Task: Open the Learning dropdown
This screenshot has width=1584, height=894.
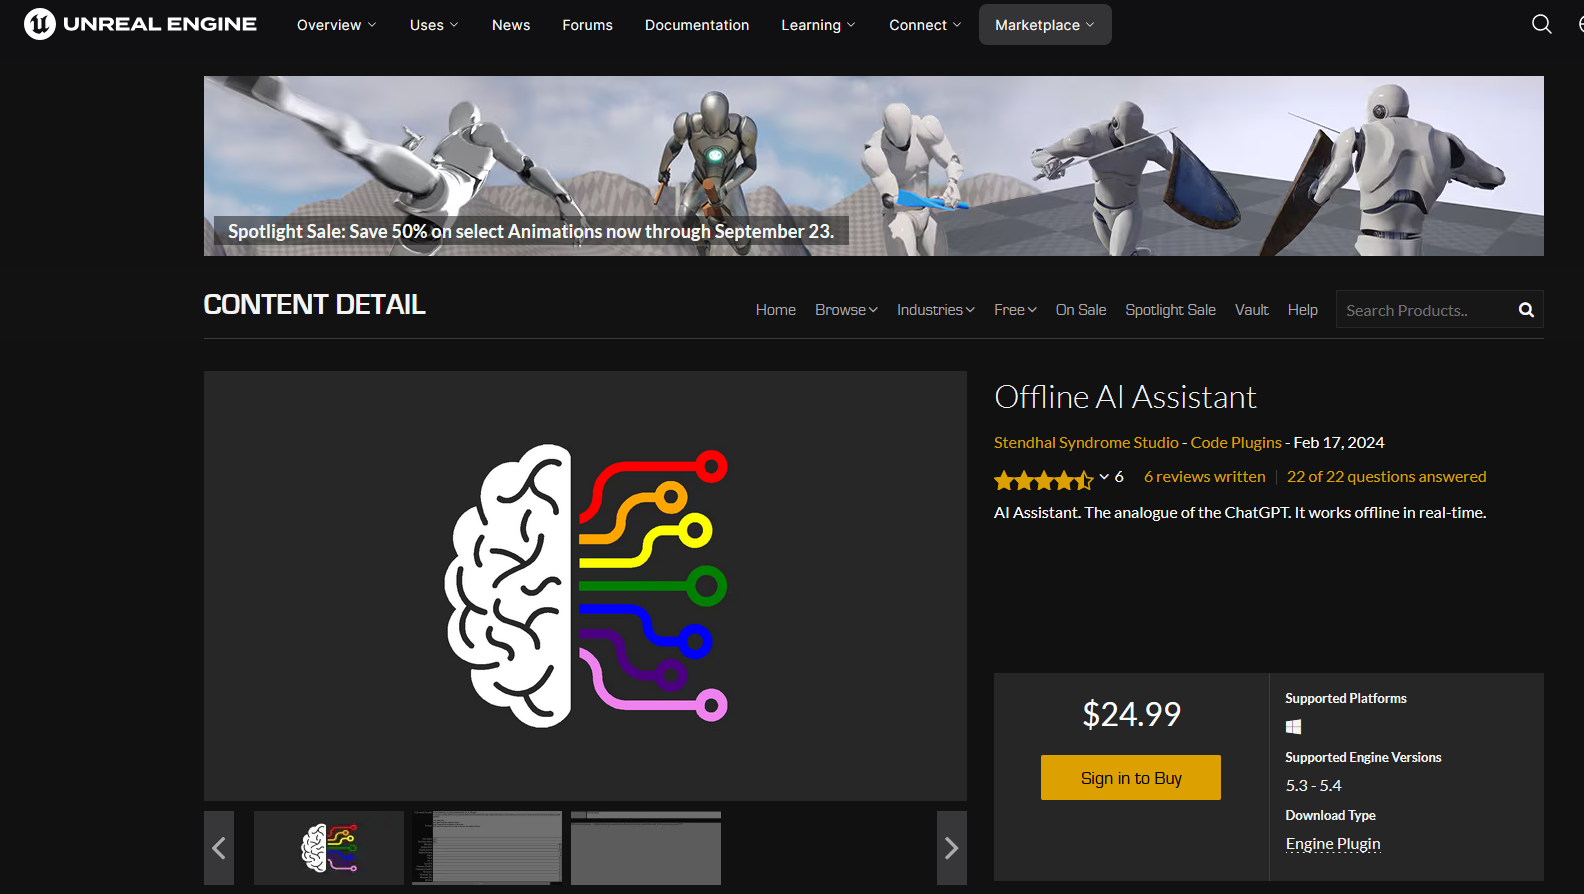Action: point(818,25)
